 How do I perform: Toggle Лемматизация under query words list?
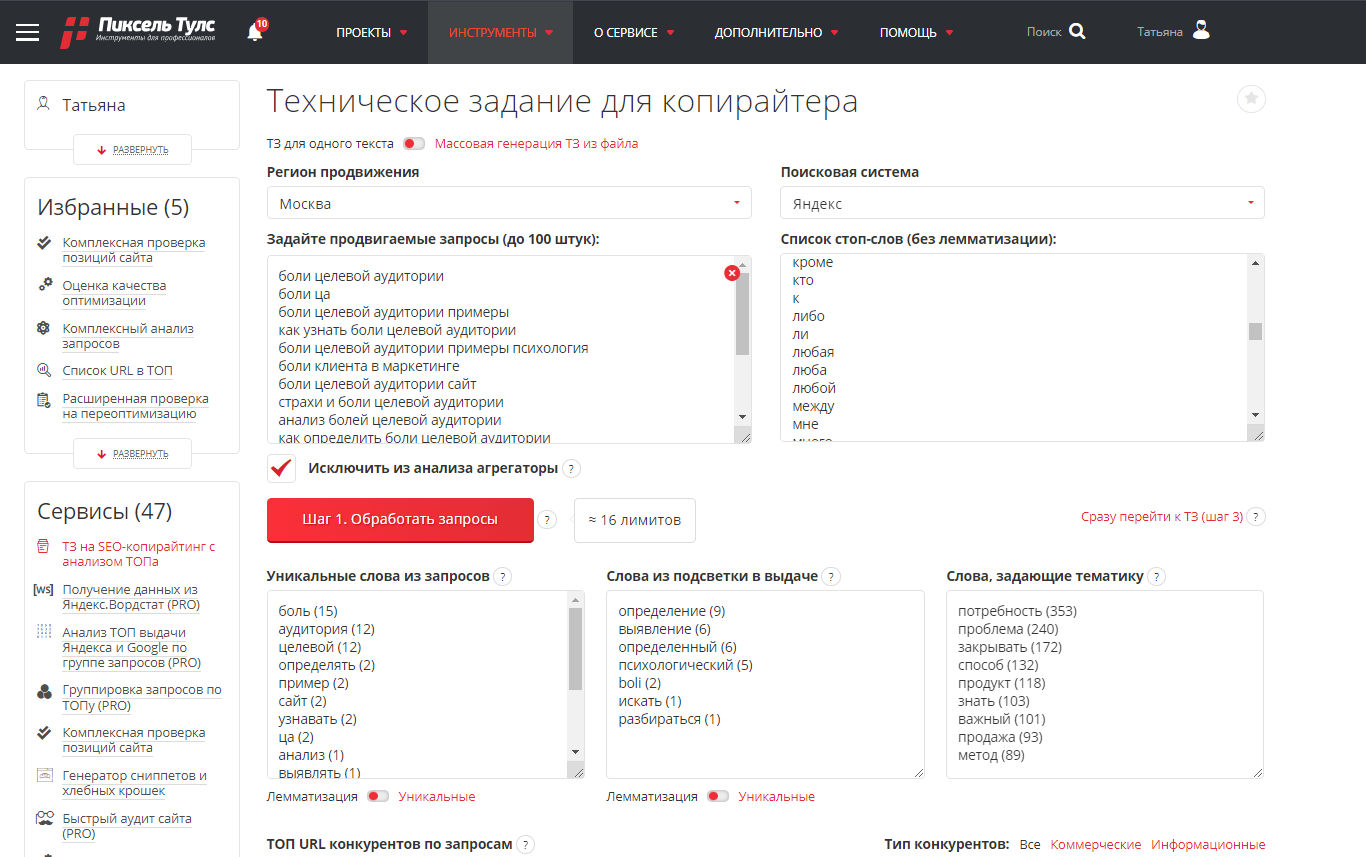(x=377, y=796)
